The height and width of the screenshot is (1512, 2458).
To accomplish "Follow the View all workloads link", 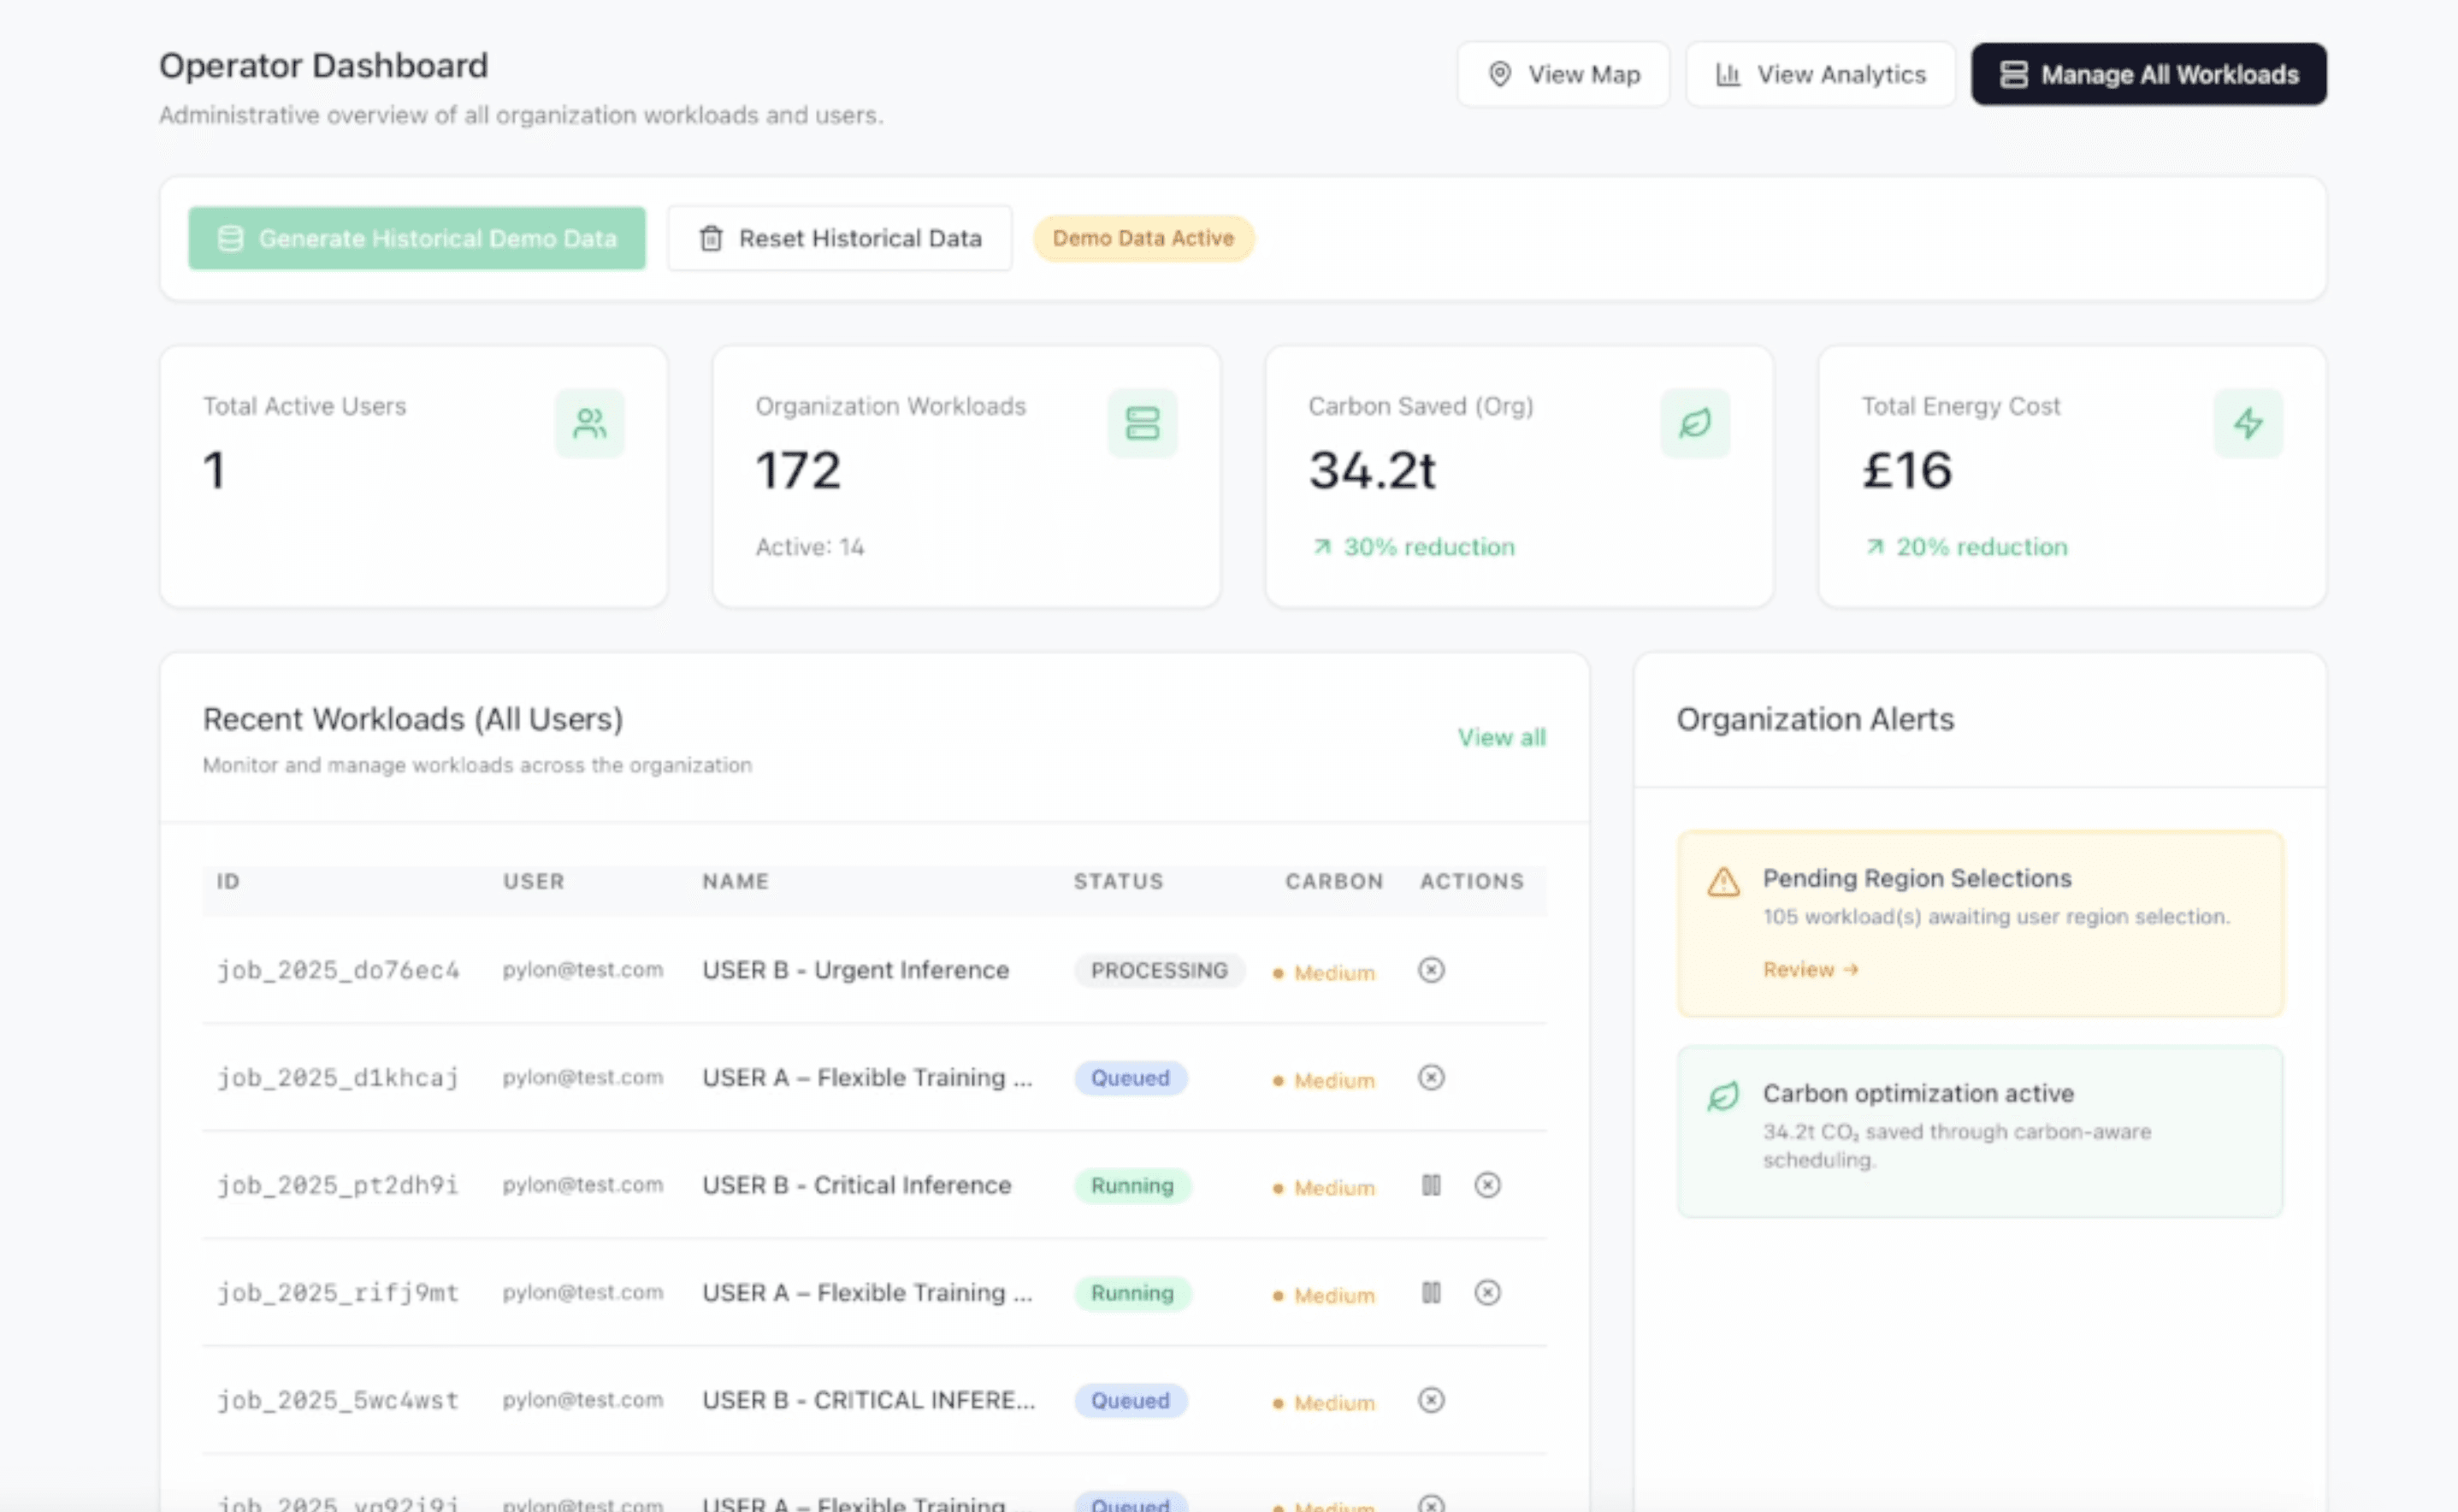I will click(x=1501, y=737).
